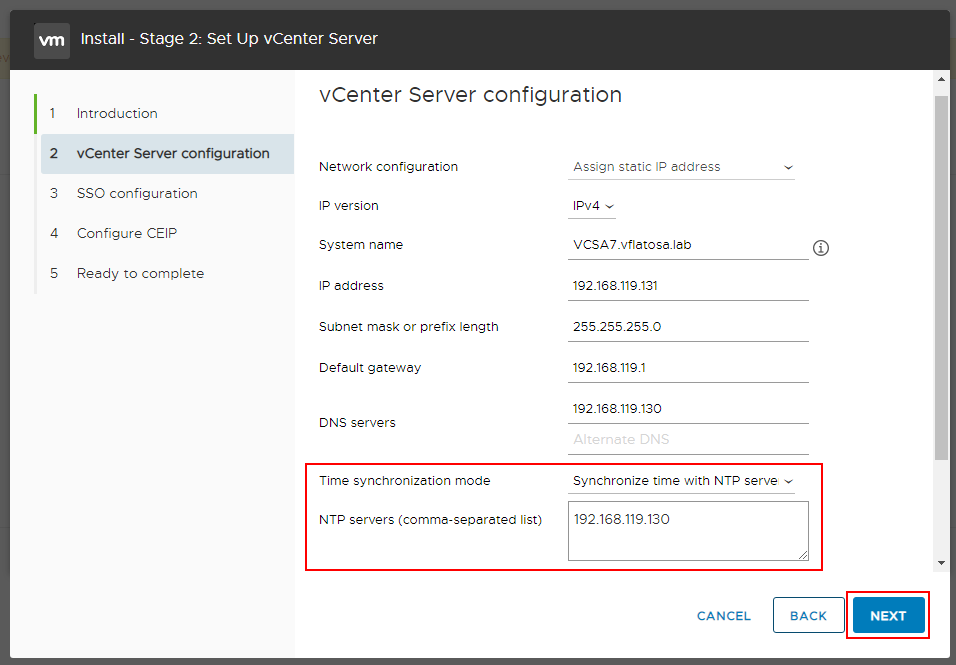Click the 'Install - Stage 2' dialog title
Image resolution: width=956 pixels, height=665 pixels.
click(x=229, y=39)
